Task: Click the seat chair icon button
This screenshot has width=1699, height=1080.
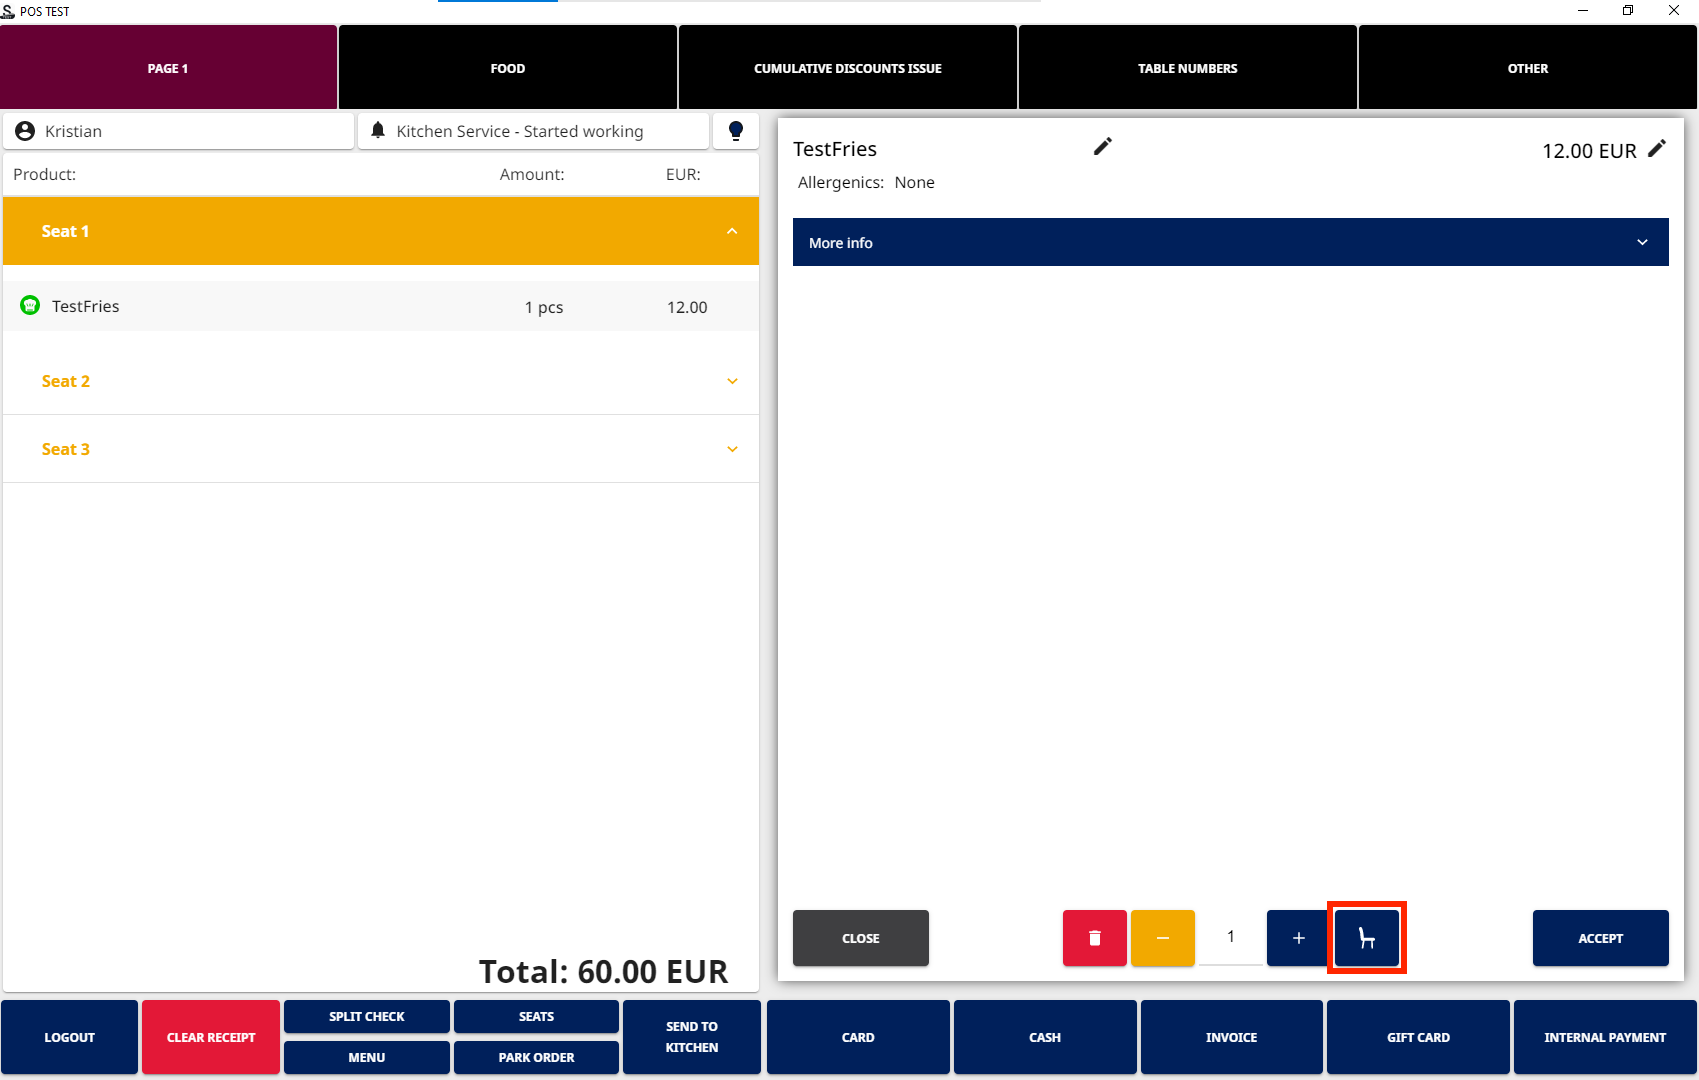Action: [1366, 938]
